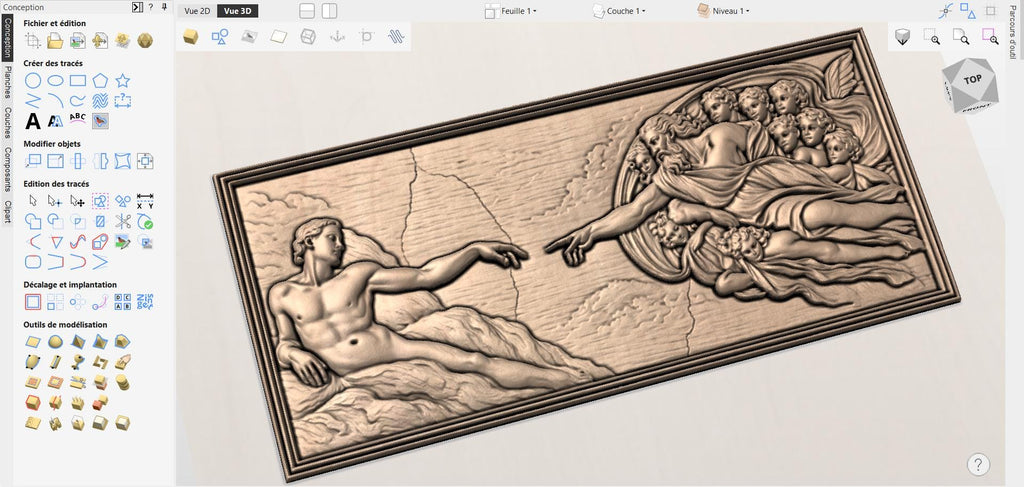Open the Planches side tab

[7, 82]
